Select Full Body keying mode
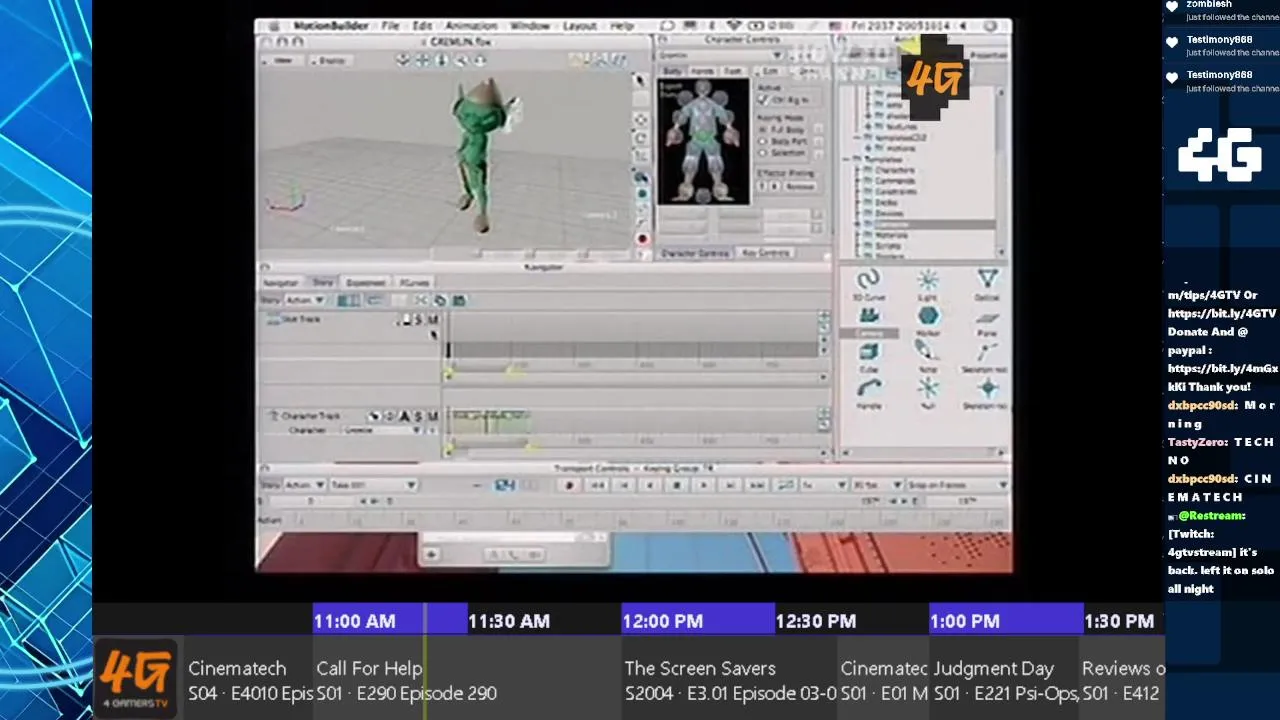The height and width of the screenshot is (720, 1280). [x=763, y=130]
